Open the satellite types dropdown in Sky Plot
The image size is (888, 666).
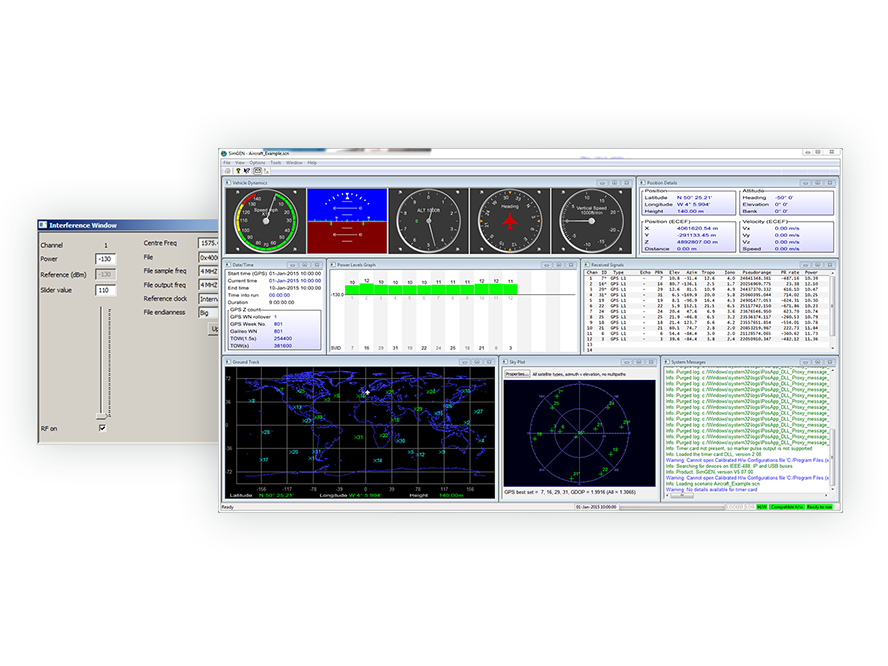tap(580, 373)
